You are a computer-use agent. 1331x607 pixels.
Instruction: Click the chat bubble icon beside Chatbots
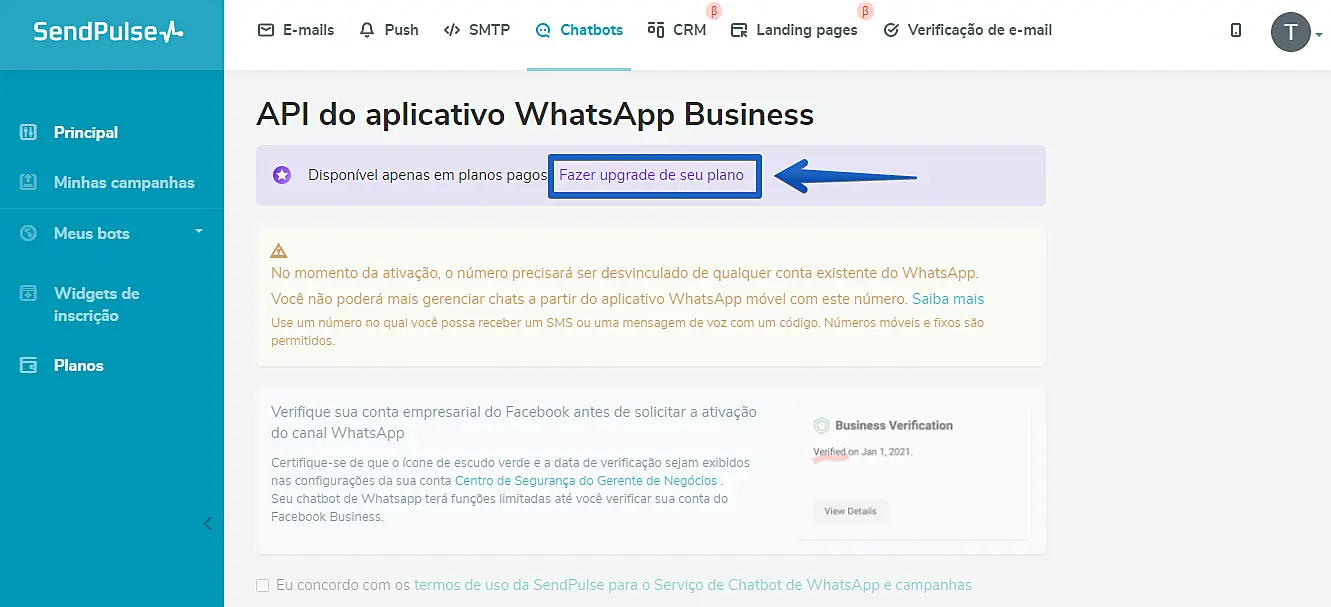click(543, 31)
